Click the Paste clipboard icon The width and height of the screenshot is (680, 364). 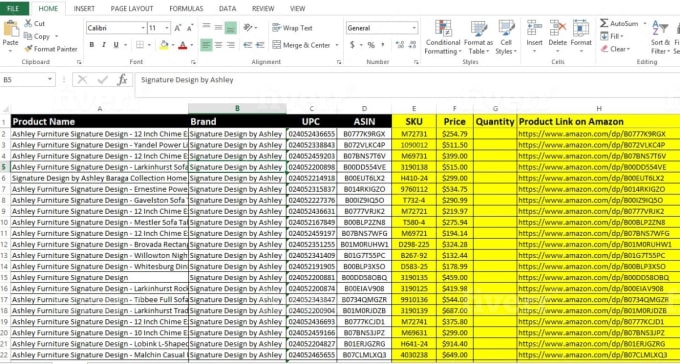click(x=10, y=29)
